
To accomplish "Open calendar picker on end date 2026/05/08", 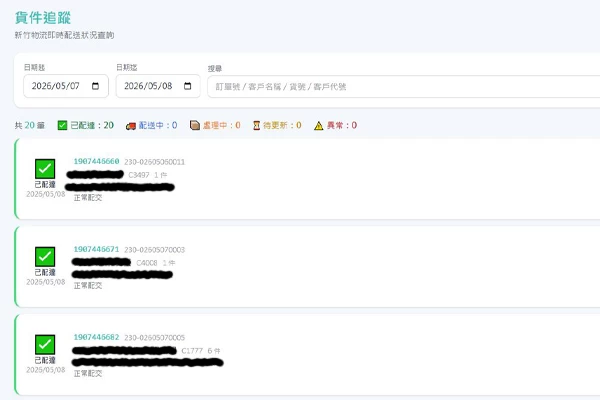I will [x=188, y=86].
